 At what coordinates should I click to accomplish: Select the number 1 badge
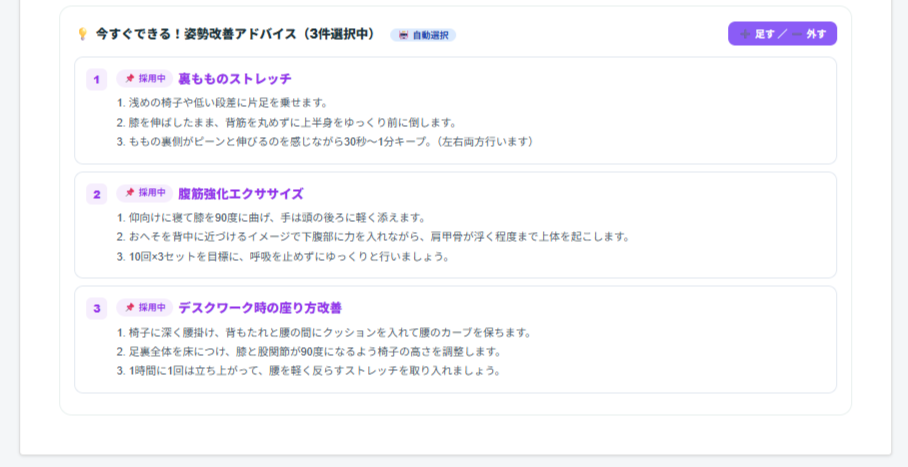[x=96, y=79]
